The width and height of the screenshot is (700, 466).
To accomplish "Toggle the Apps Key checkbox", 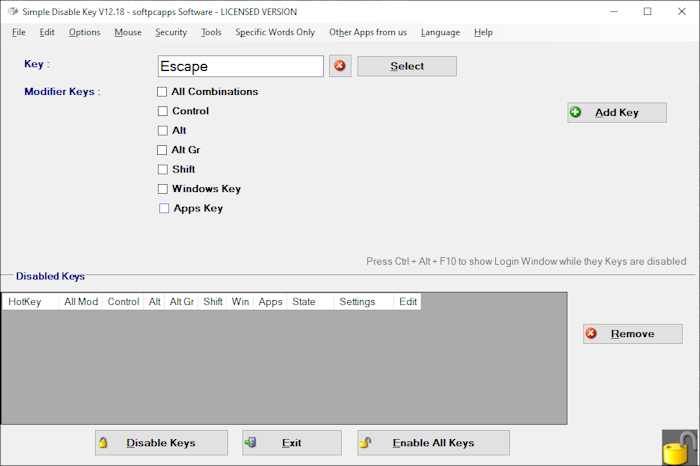I will click(x=164, y=209).
